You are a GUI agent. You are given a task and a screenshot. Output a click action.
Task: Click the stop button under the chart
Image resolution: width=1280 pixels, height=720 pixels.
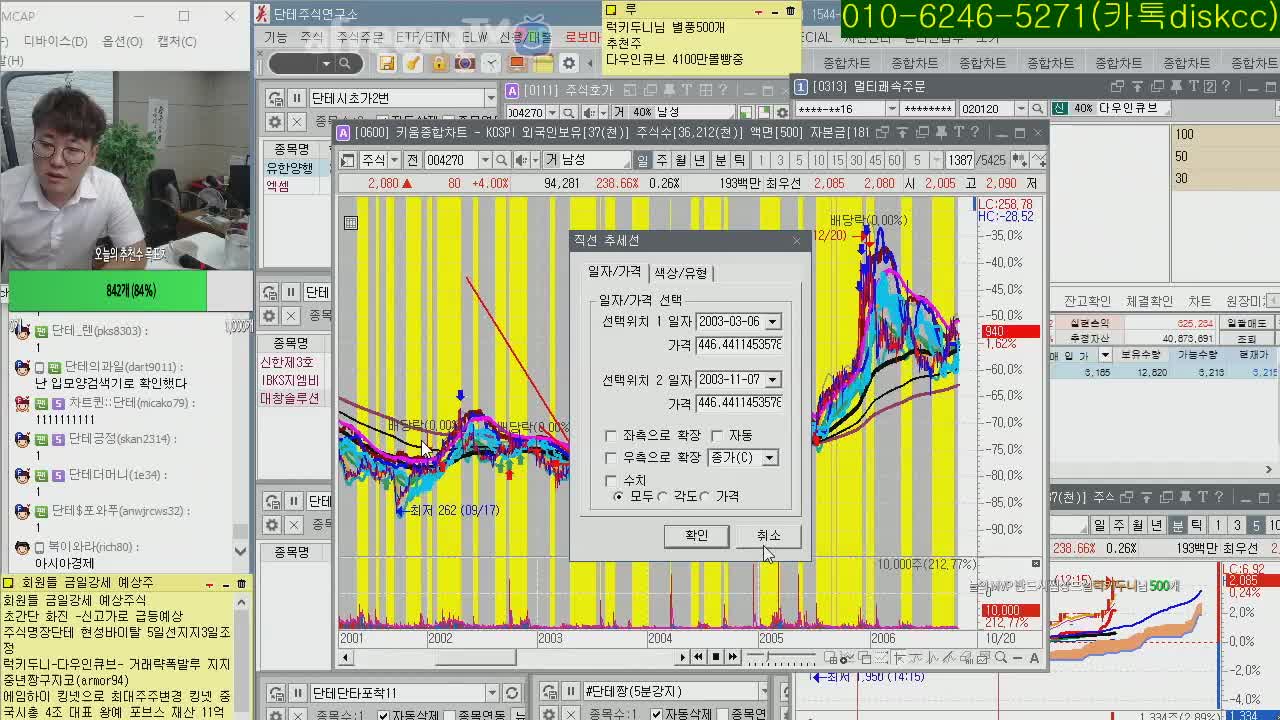(x=716, y=657)
